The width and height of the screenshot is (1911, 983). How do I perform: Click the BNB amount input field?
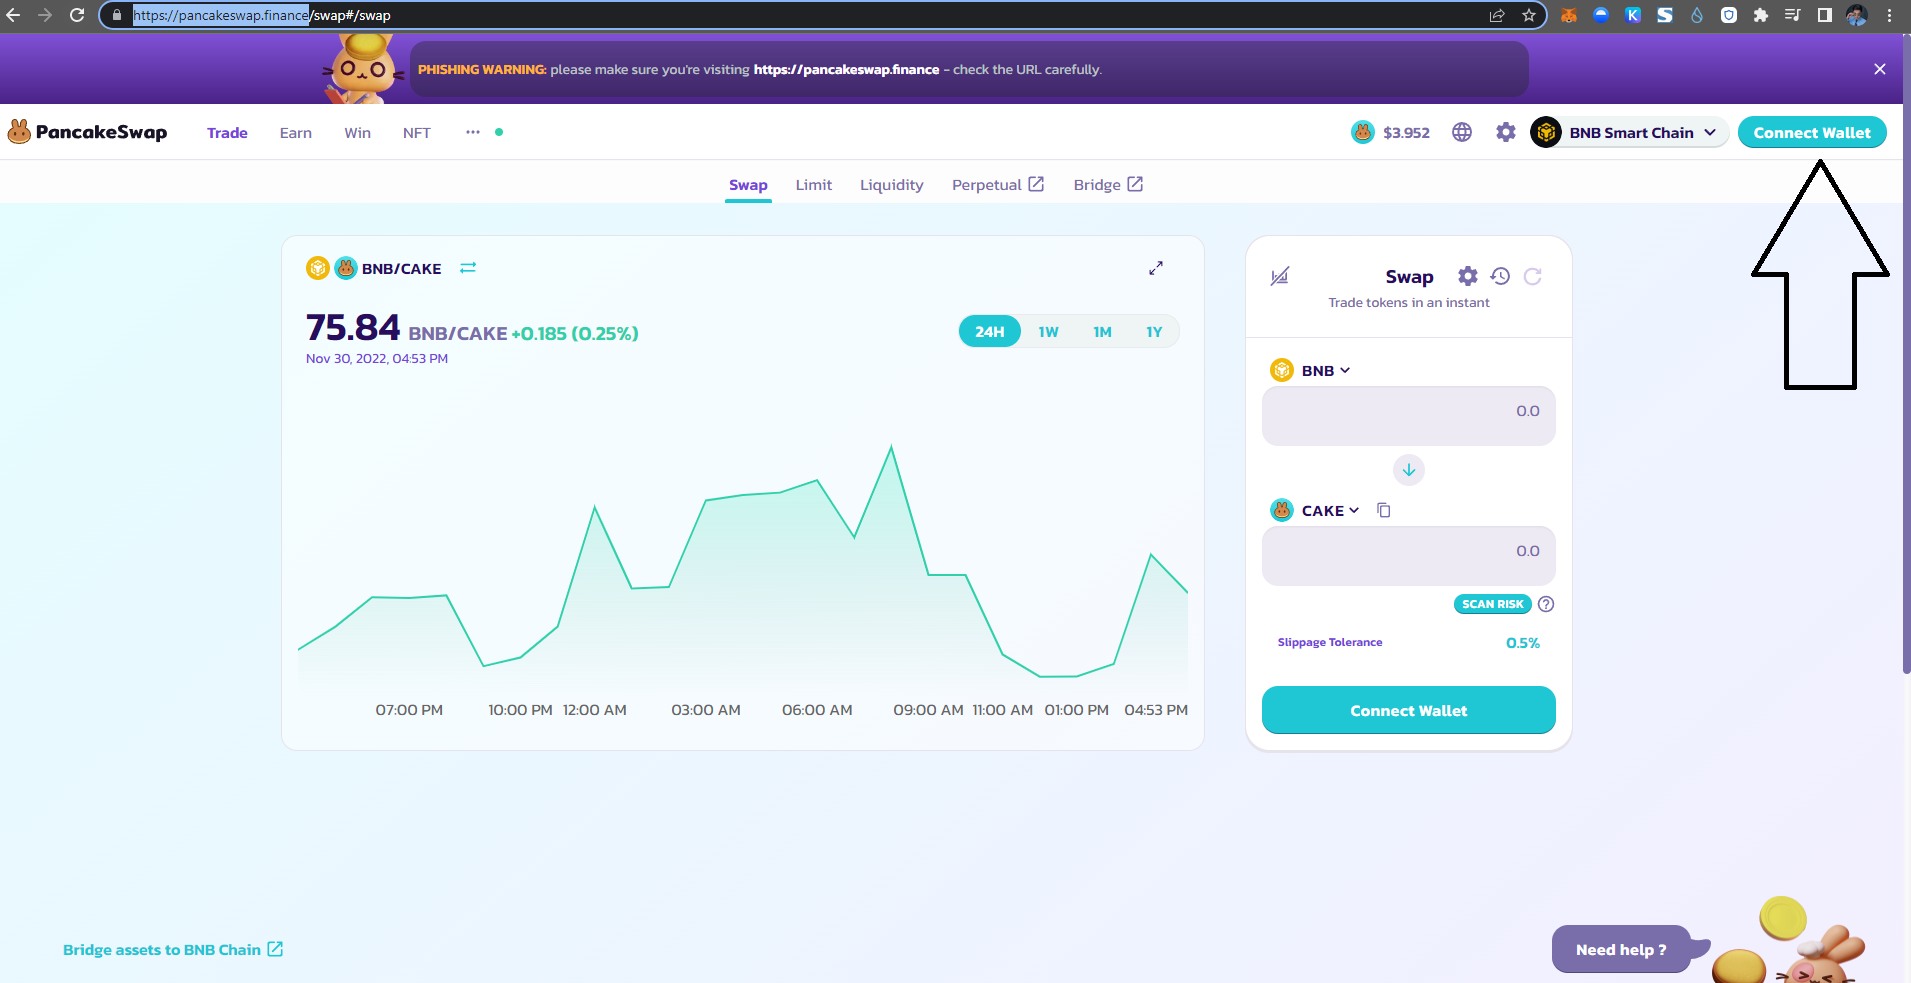tap(1407, 415)
